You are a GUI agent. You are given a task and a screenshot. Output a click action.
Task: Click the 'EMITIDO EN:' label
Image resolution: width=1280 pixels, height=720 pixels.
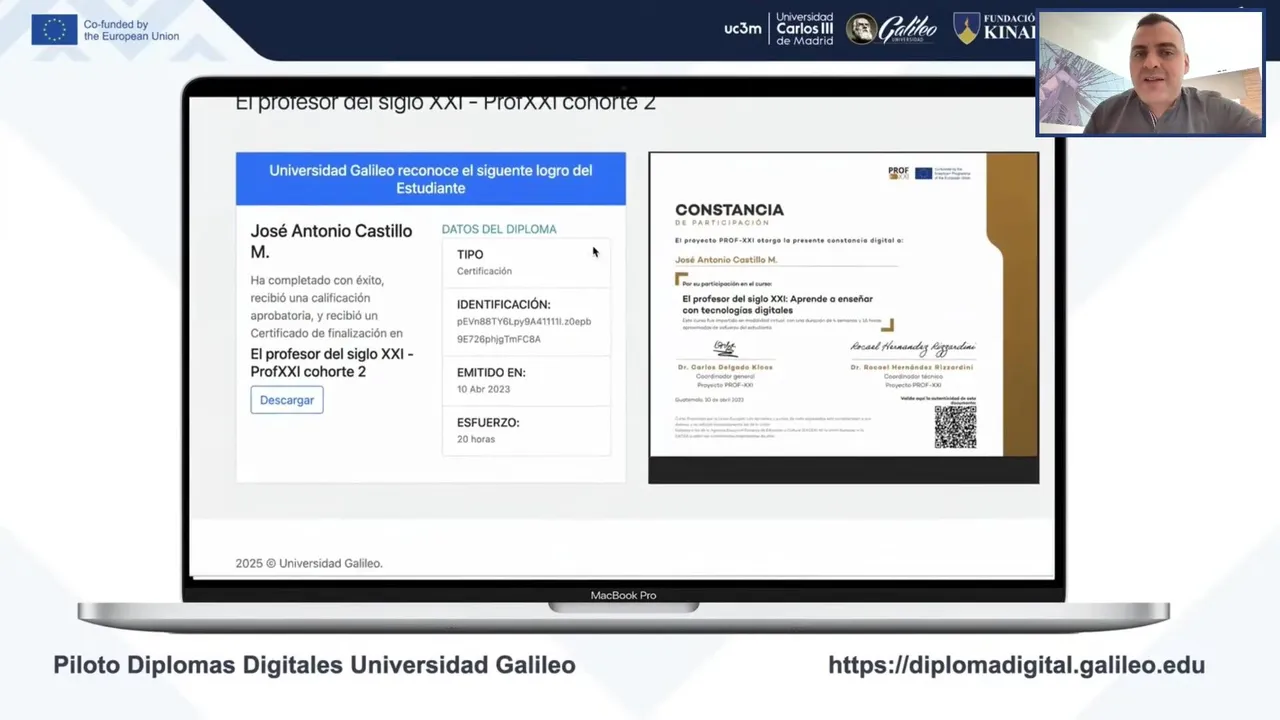pos(491,372)
